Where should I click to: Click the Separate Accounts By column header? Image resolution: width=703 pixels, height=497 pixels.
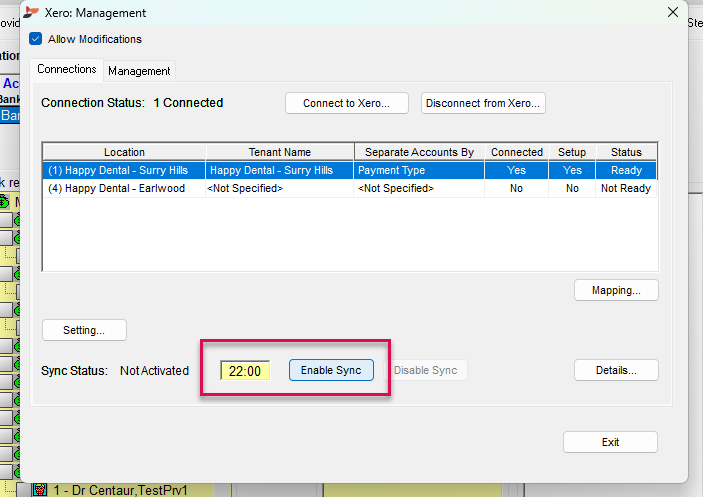click(419, 152)
